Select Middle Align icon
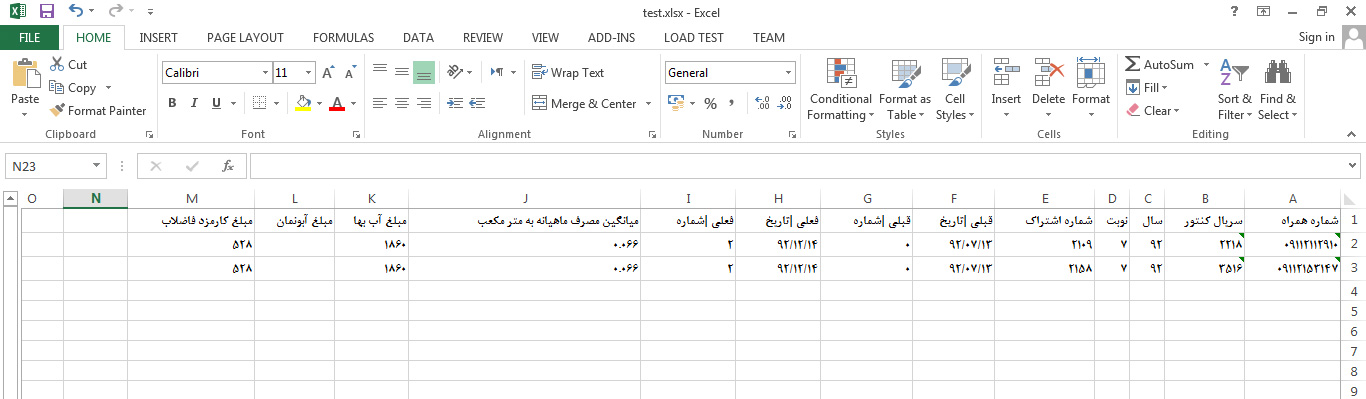Image resolution: width=1366 pixels, height=399 pixels. (401, 71)
